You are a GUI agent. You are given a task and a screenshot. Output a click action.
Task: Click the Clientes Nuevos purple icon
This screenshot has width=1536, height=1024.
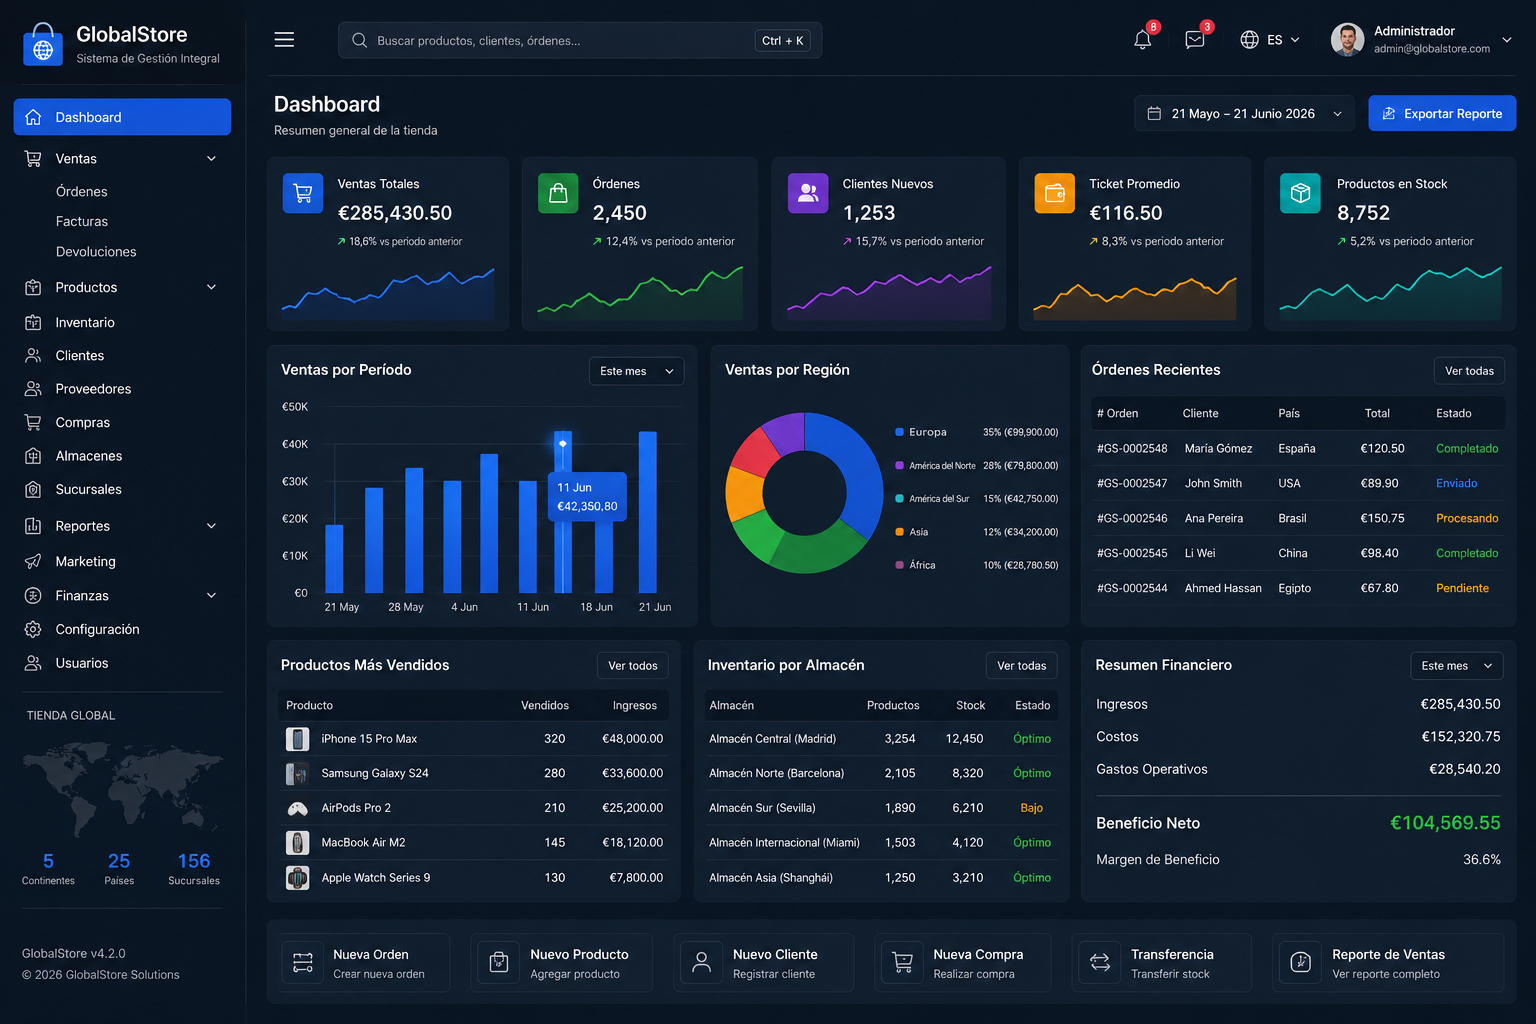(x=808, y=193)
